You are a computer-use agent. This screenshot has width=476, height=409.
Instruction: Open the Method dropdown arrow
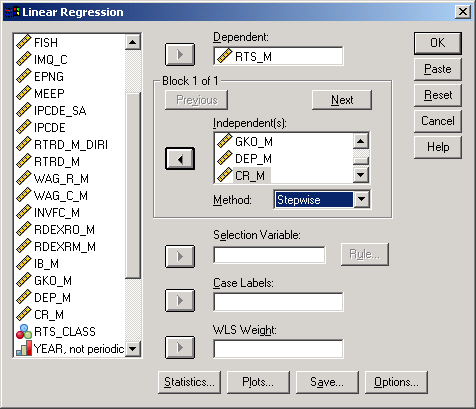pyautogui.click(x=362, y=200)
